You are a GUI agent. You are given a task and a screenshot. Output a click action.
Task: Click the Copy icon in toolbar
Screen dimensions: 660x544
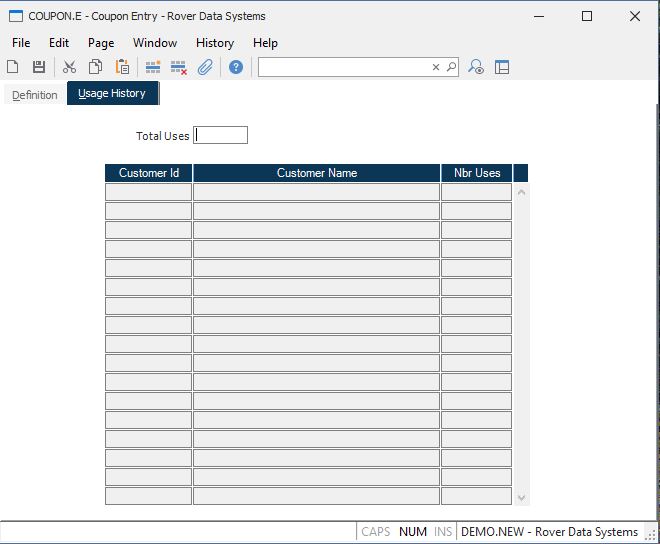click(95, 67)
